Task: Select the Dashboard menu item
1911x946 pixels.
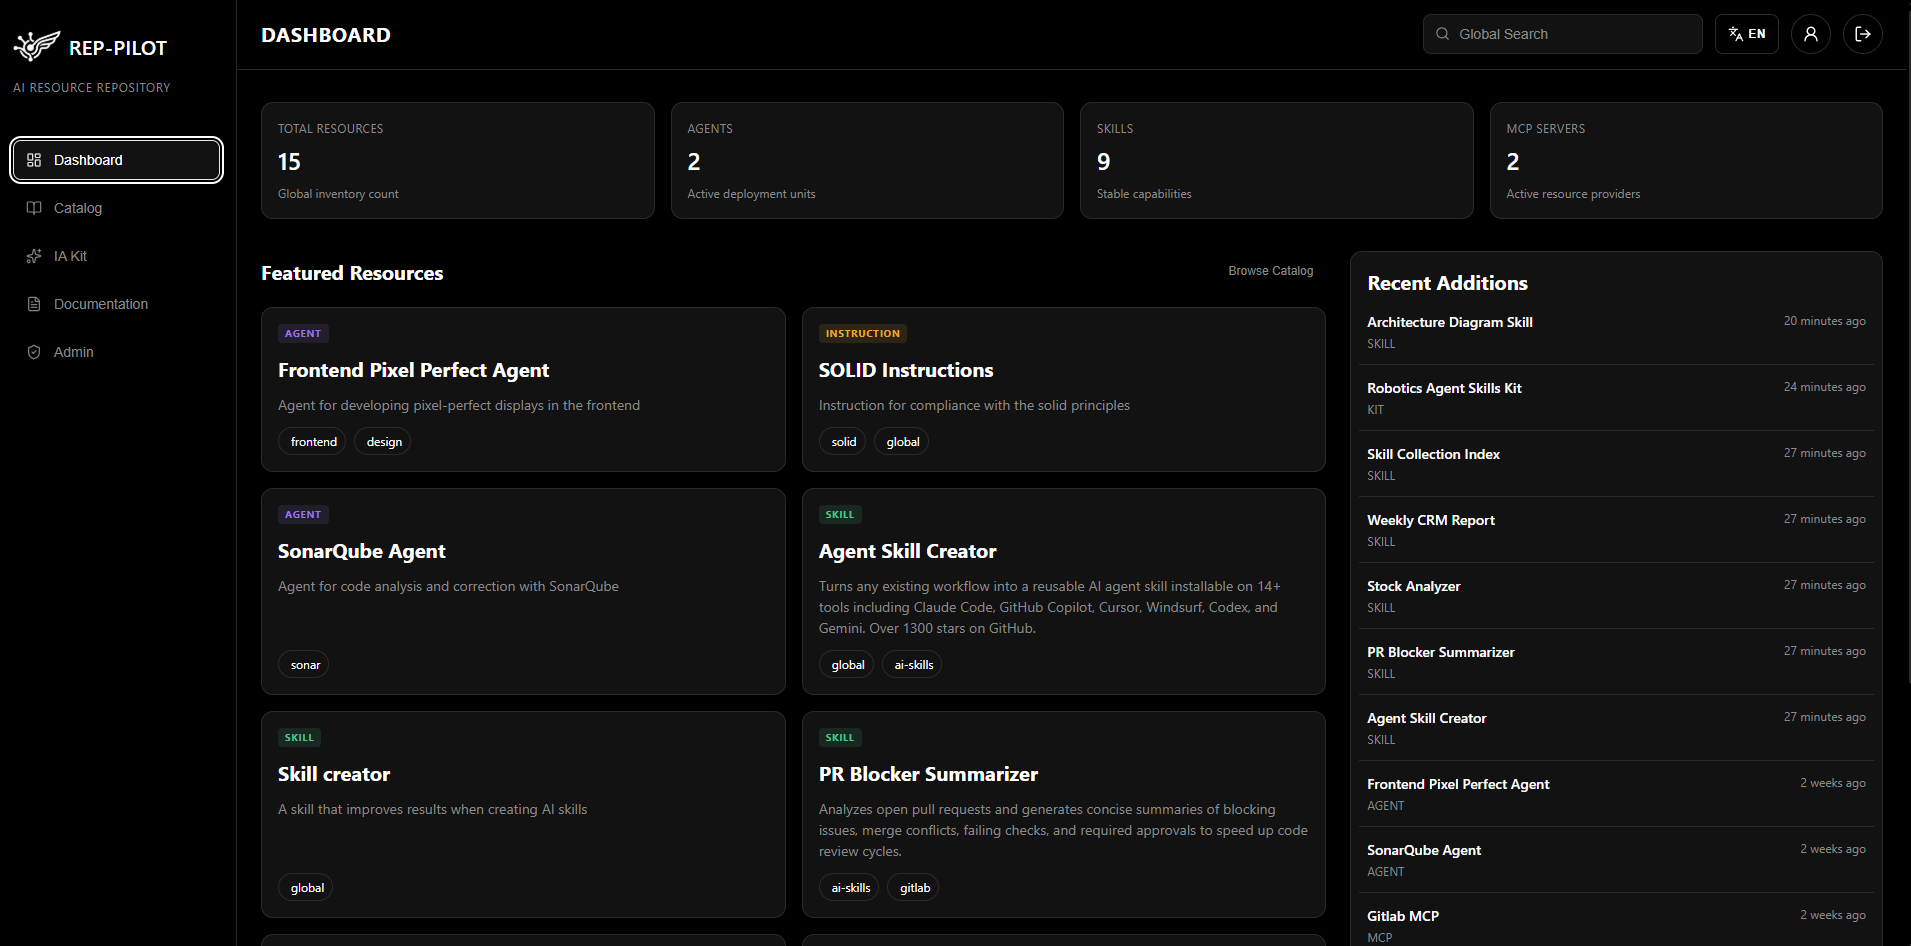Action: (116, 160)
